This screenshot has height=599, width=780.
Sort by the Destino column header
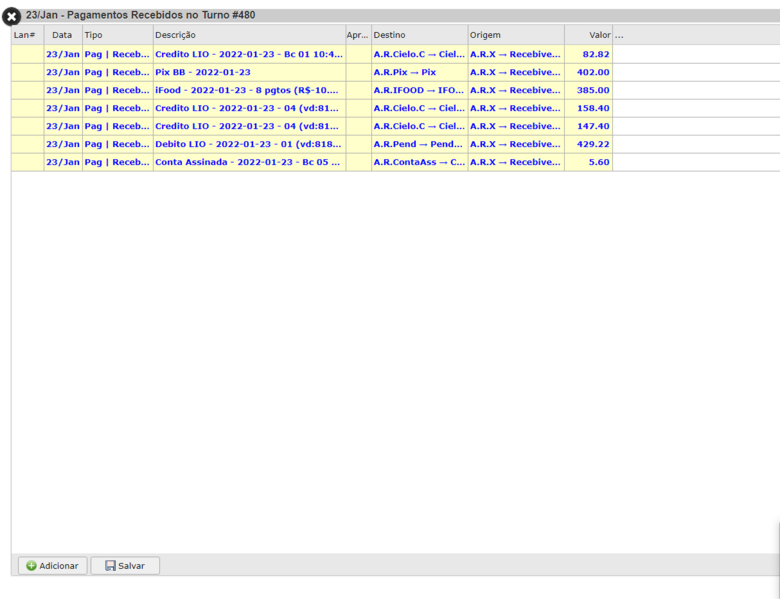point(419,35)
